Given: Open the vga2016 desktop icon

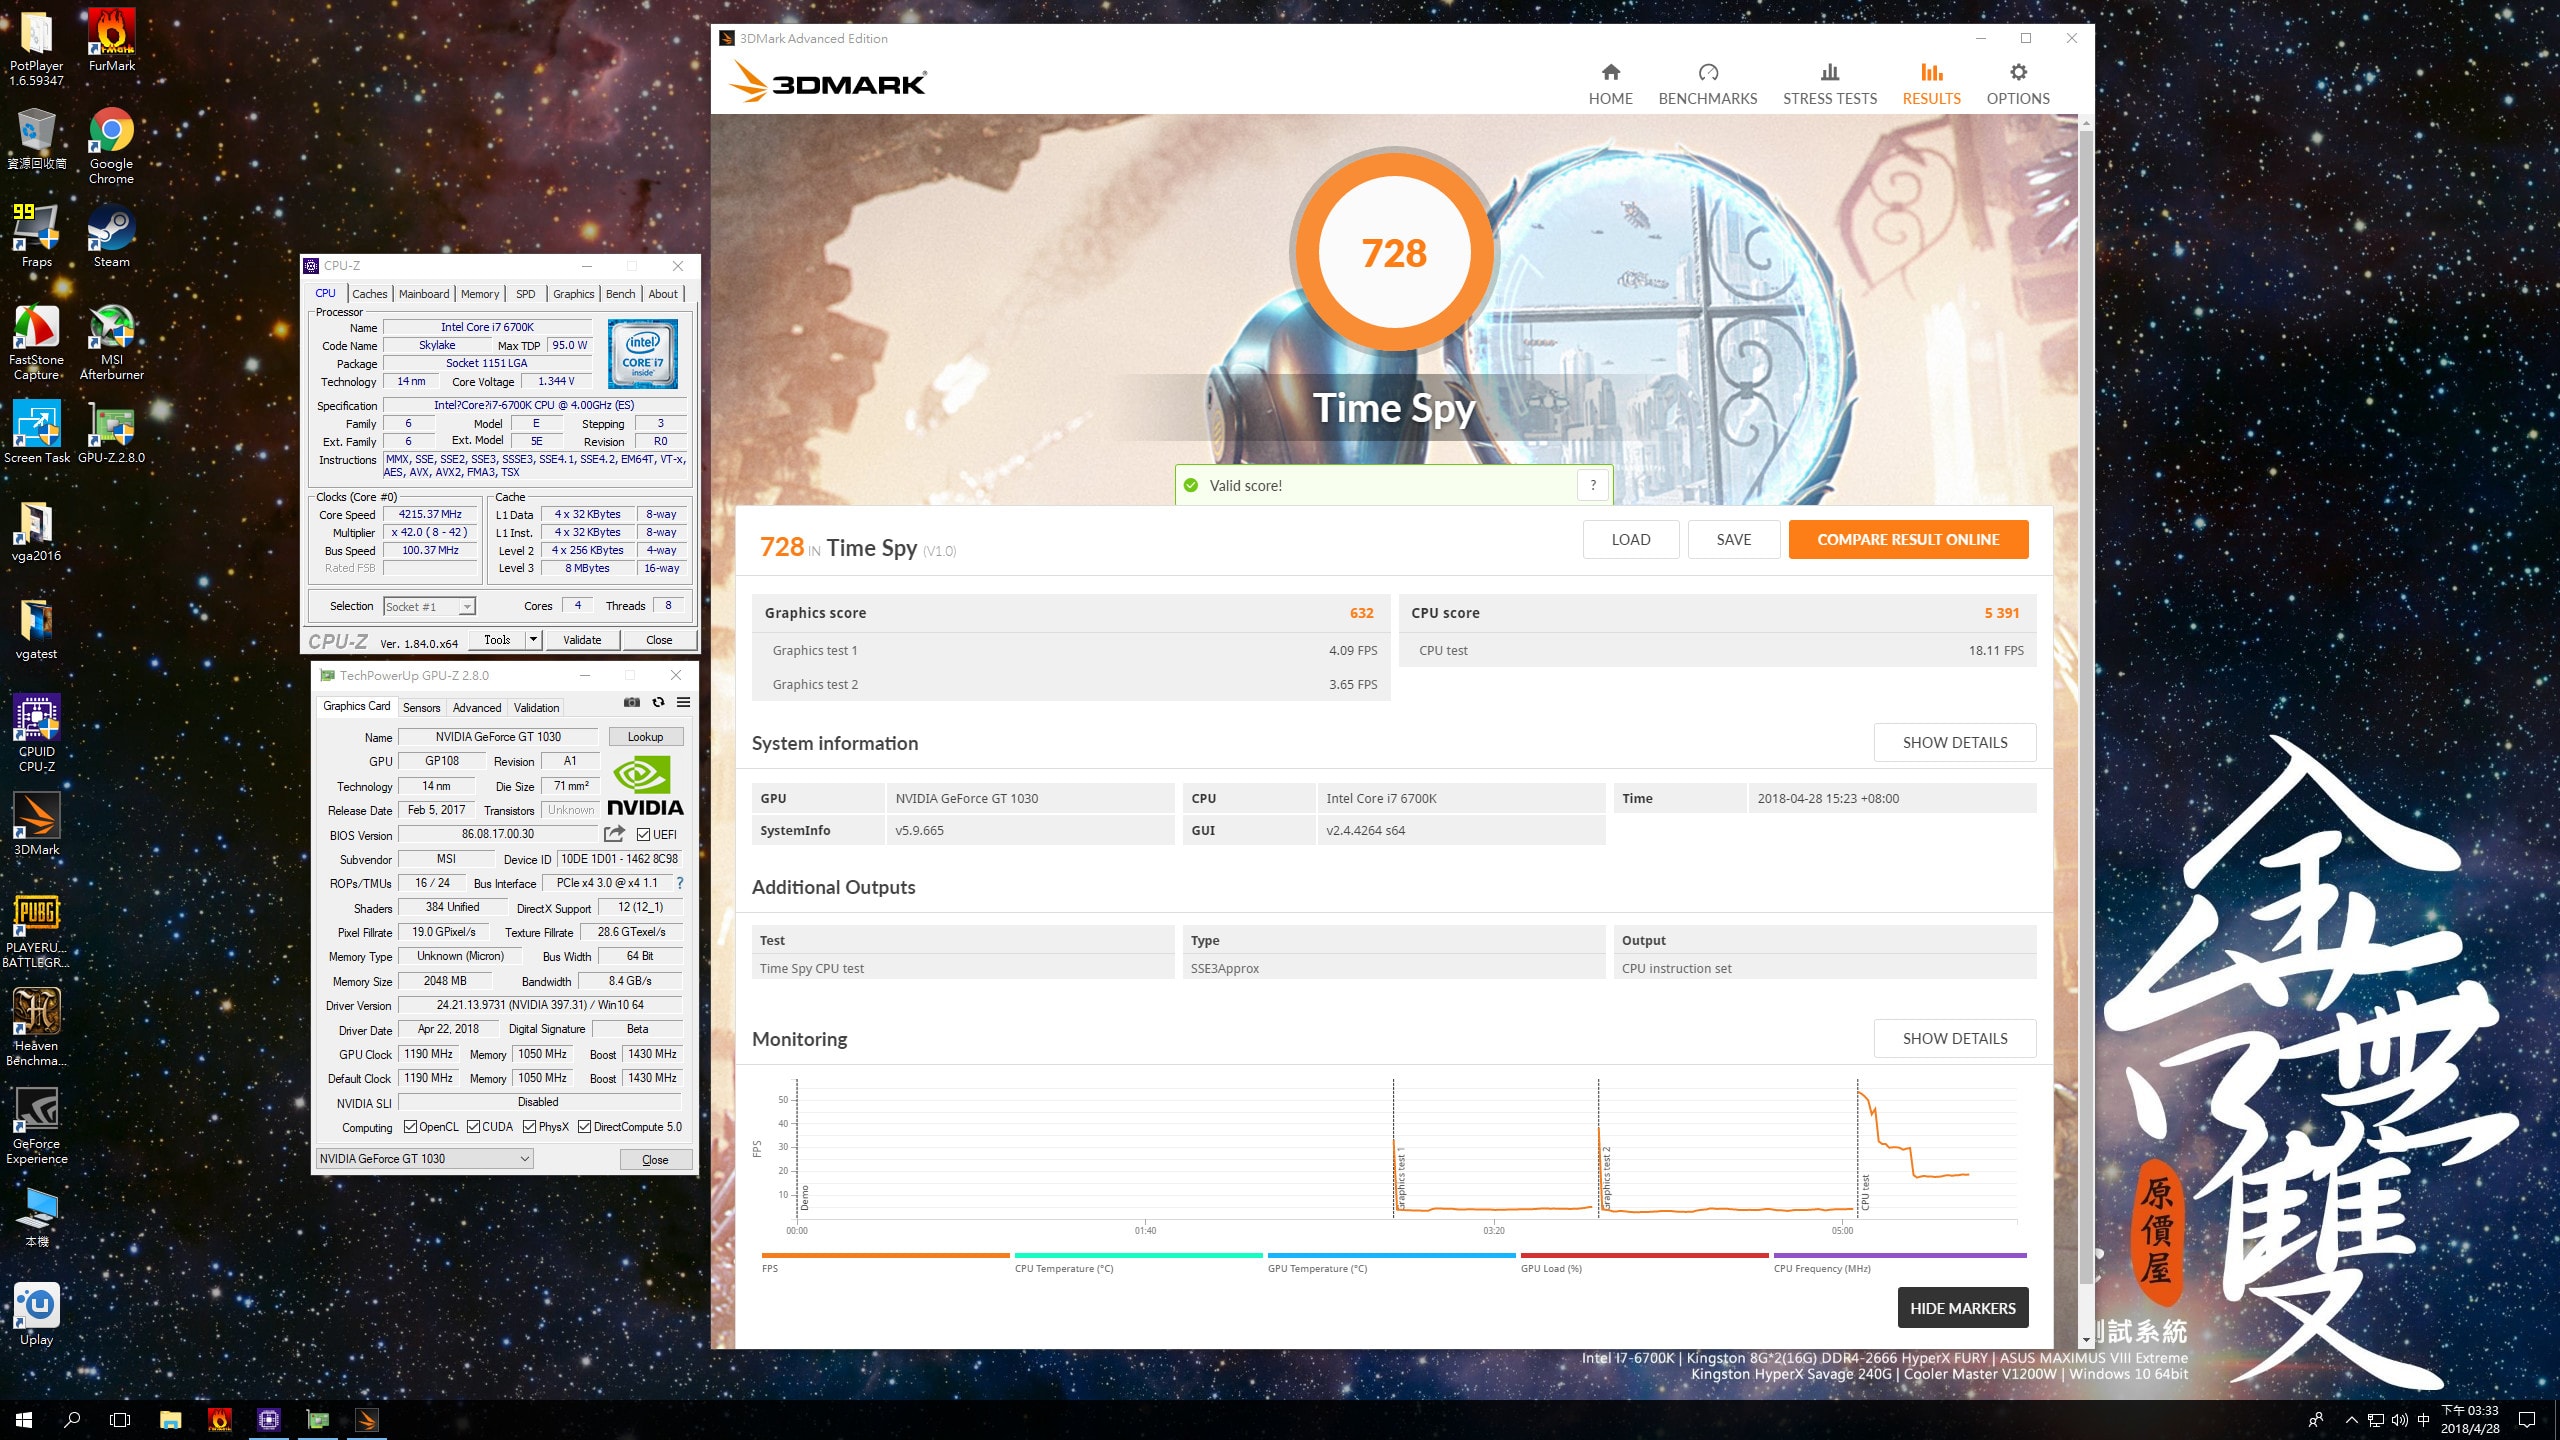Looking at the screenshot, I should click(36, 530).
